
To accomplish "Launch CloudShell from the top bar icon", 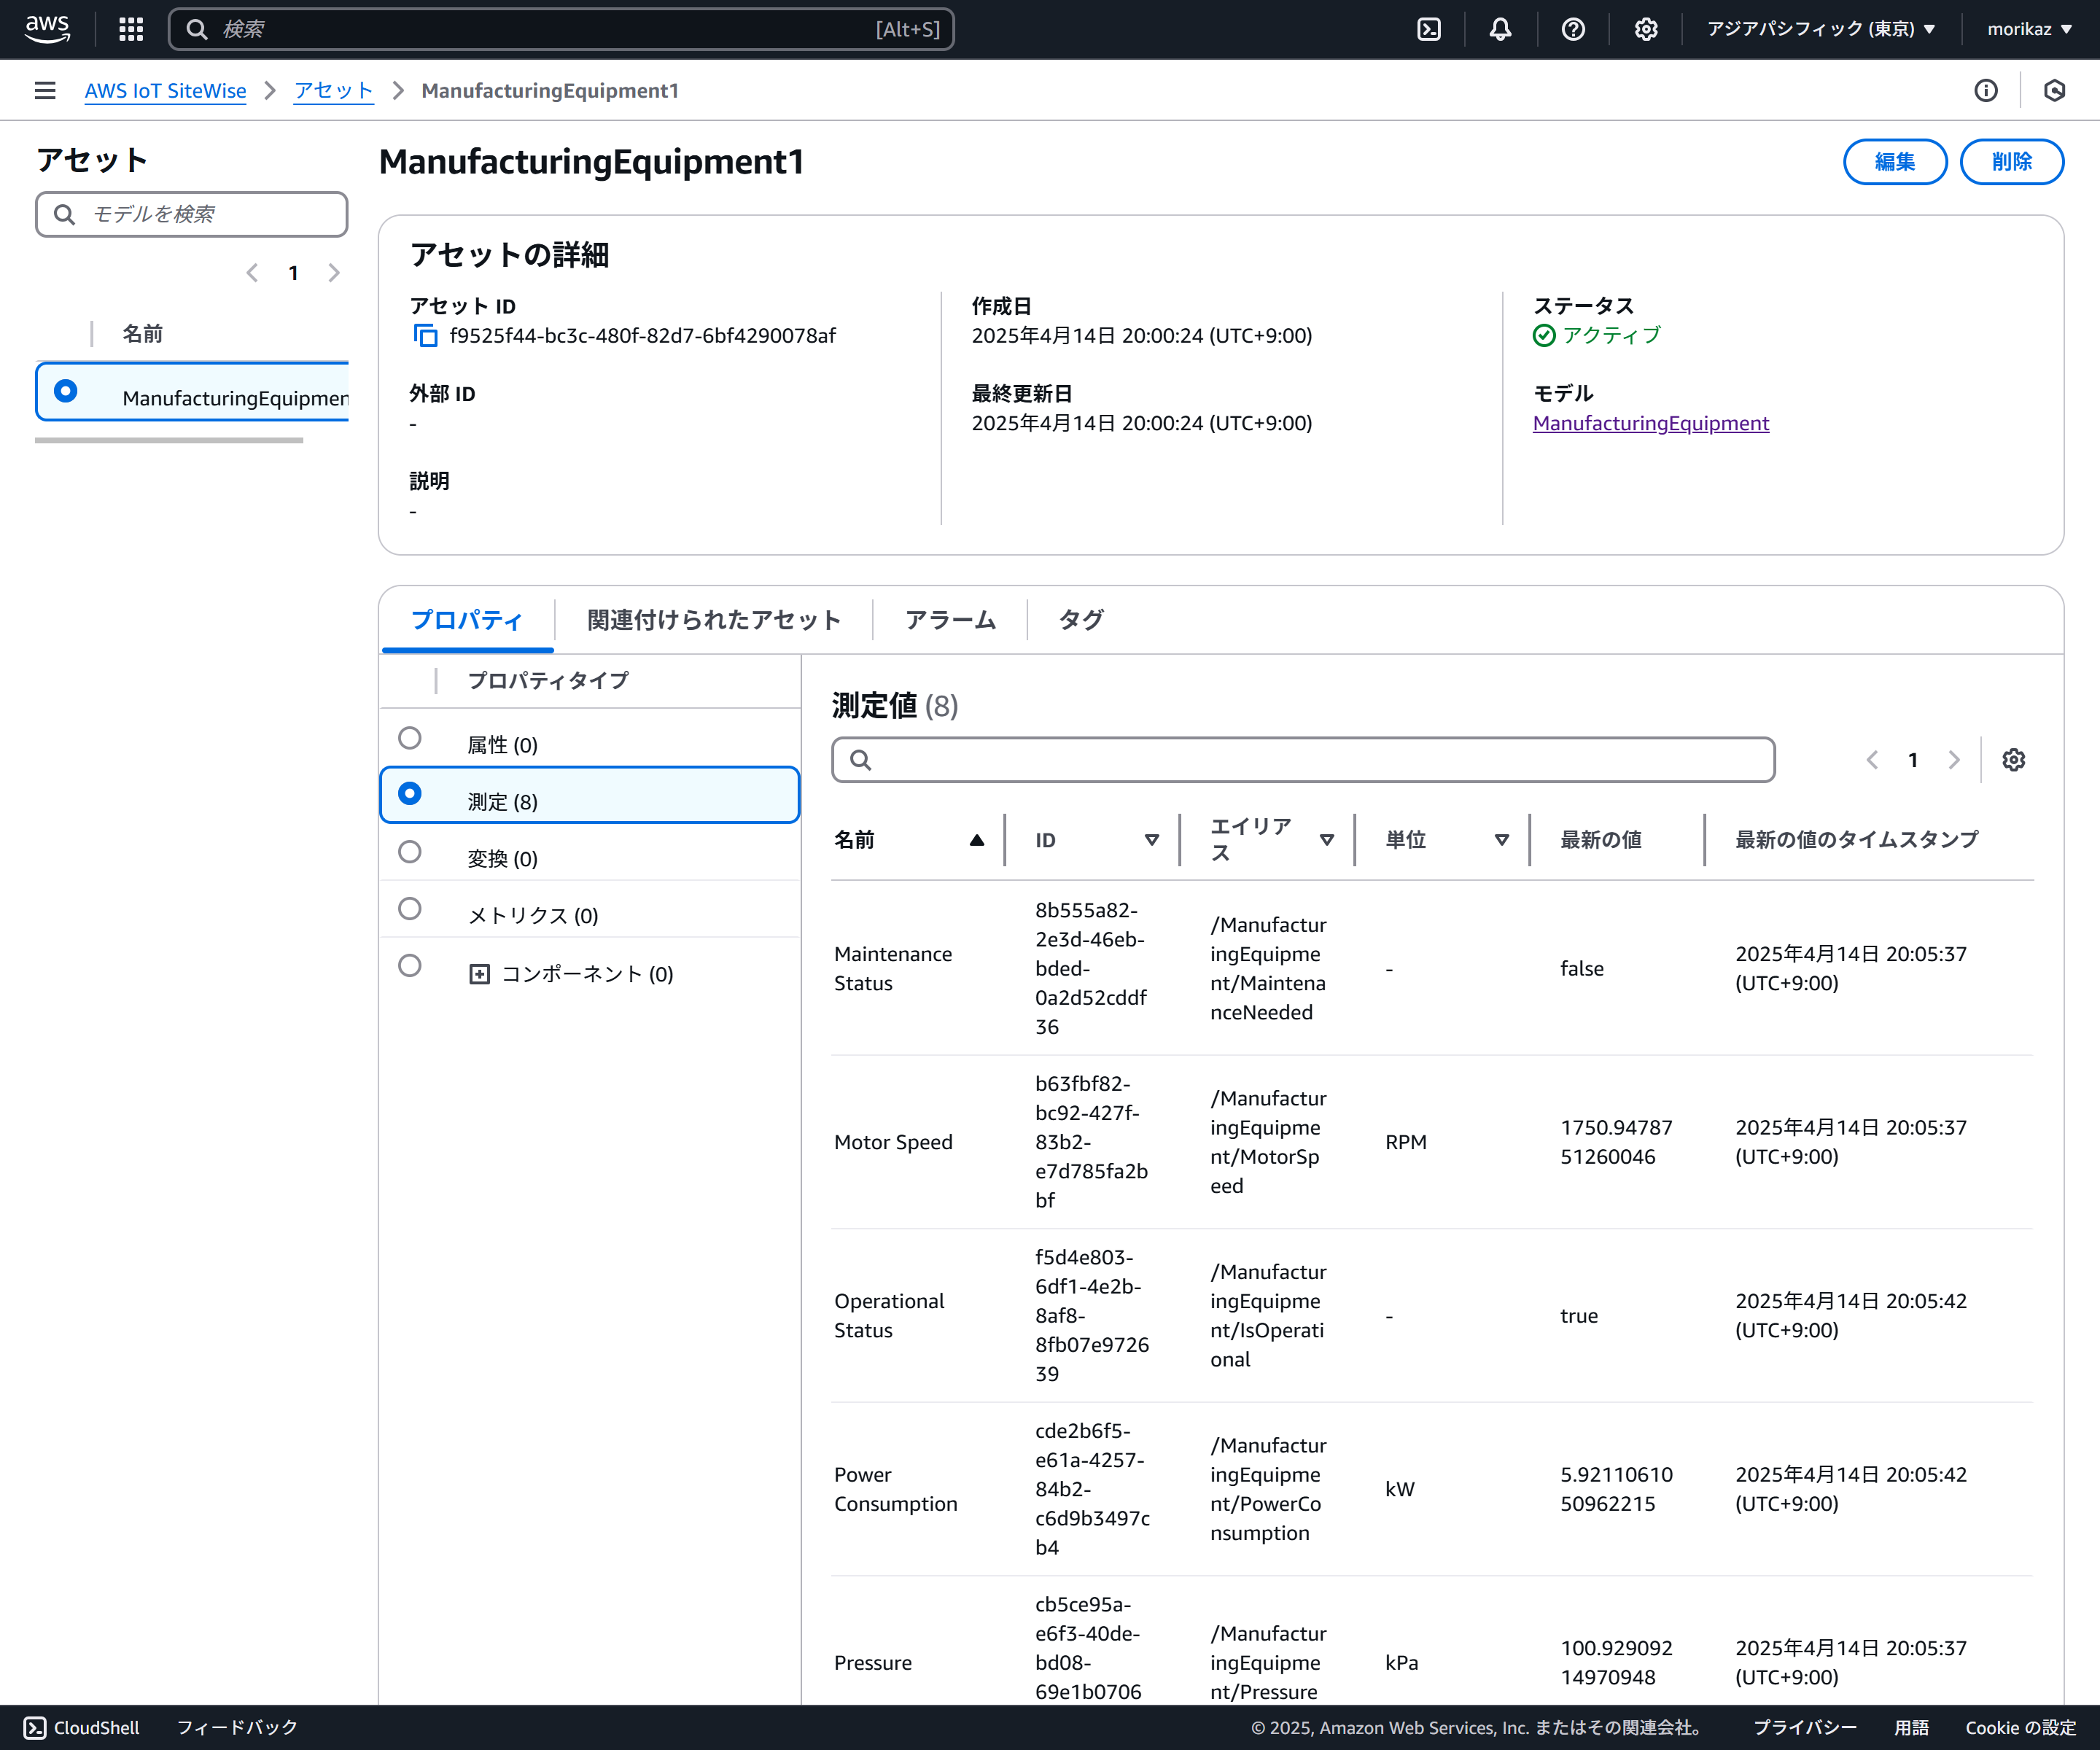I will (x=1429, y=29).
